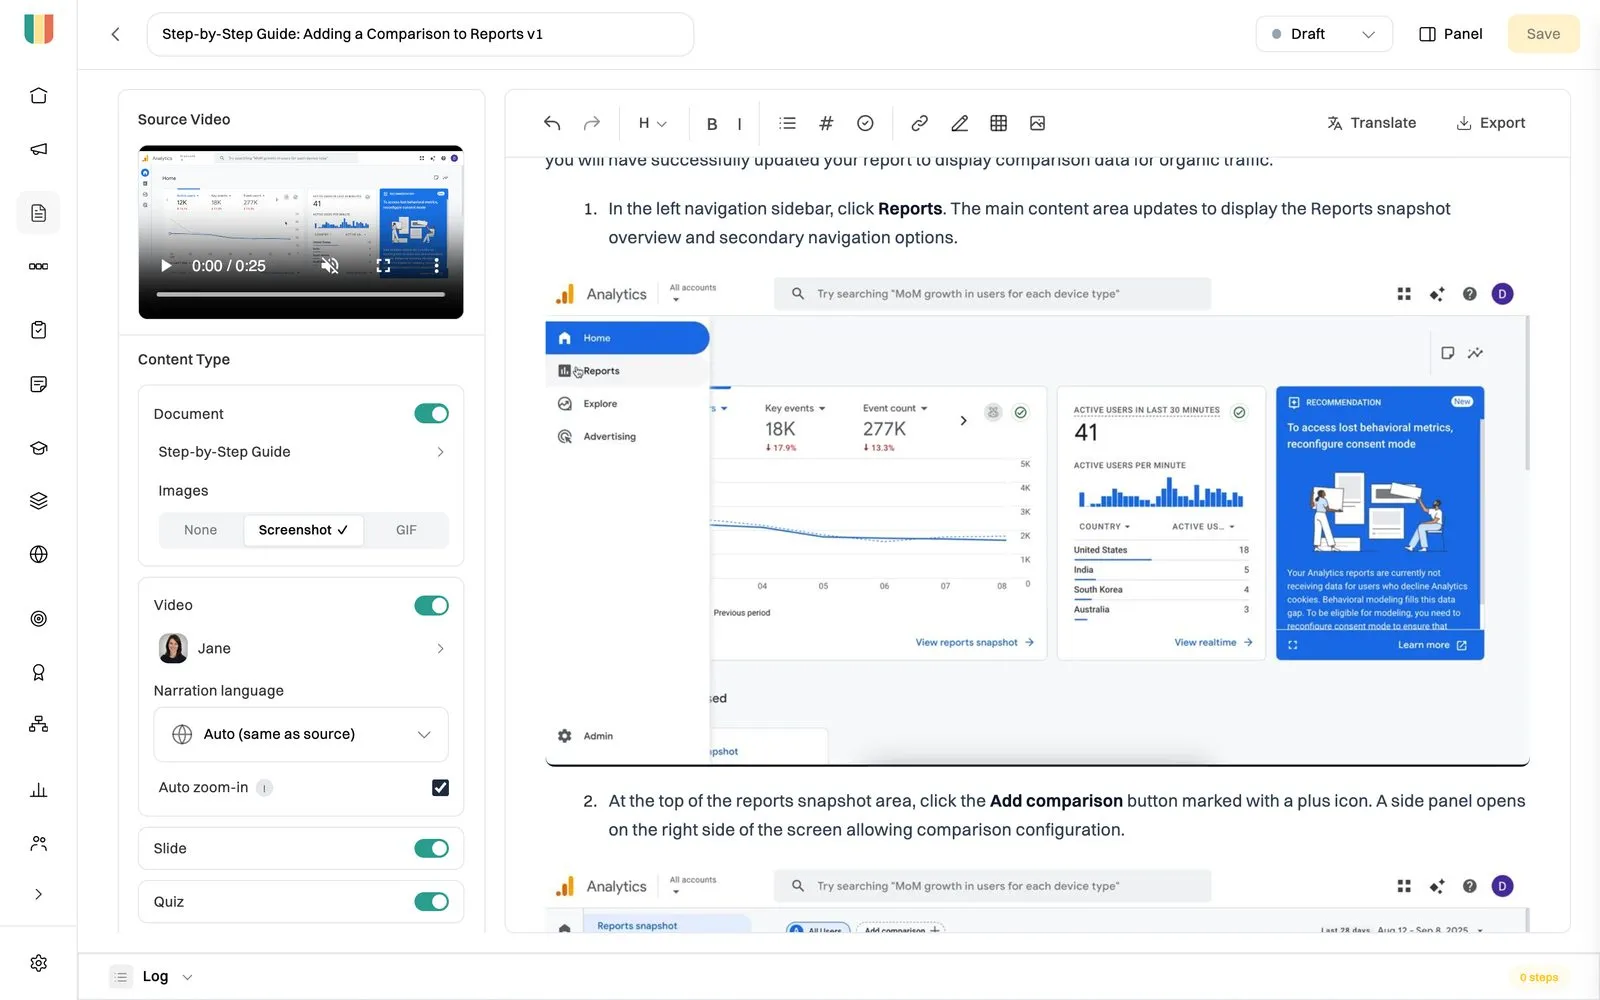Insert a table from toolbar
This screenshot has height=1000, width=1600.
(x=998, y=123)
